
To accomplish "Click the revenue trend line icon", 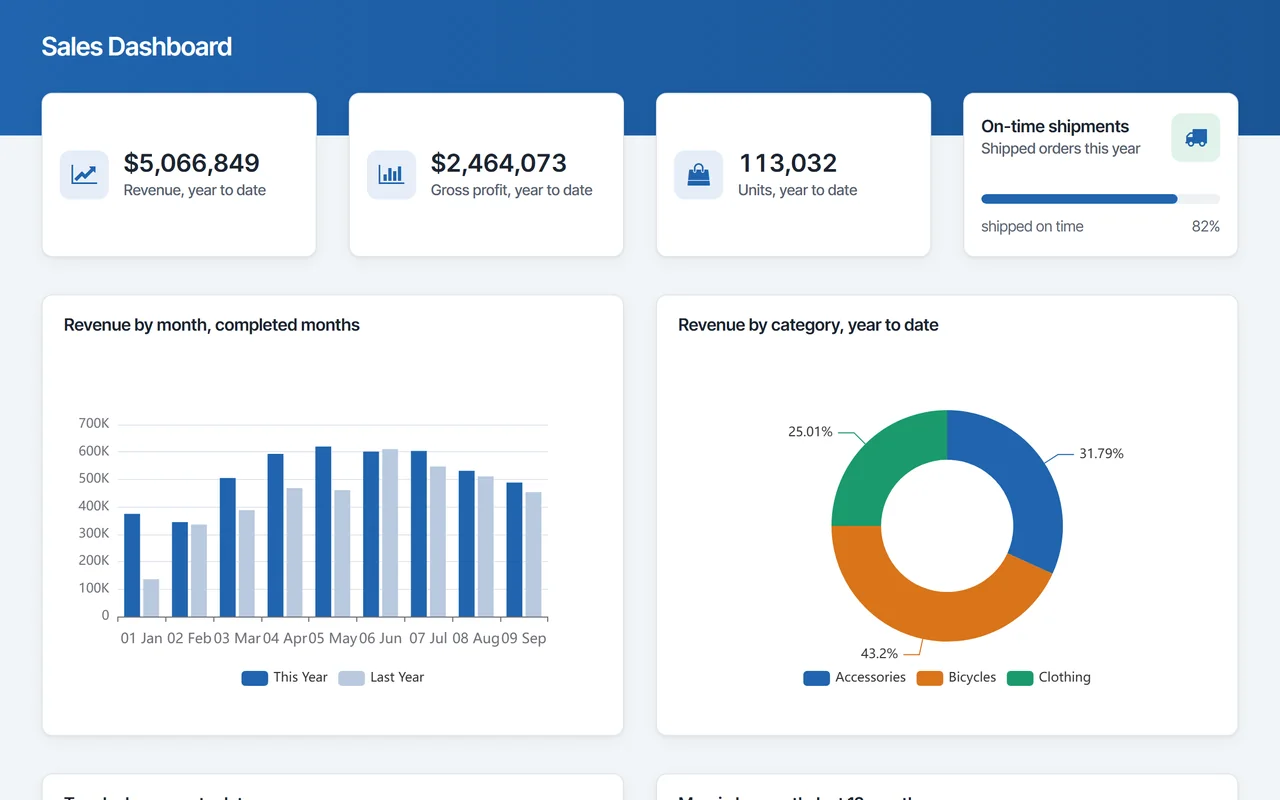I will pyautogui.click(x=84, y=175).
